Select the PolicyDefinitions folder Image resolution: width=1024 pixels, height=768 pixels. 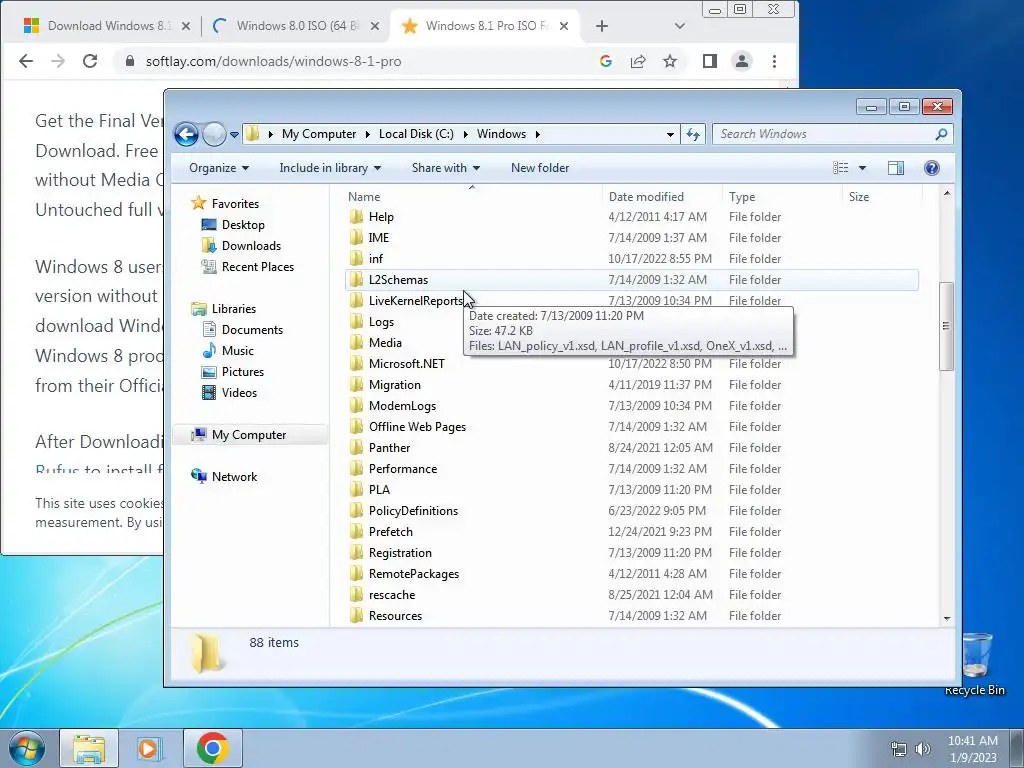[413, 511]
